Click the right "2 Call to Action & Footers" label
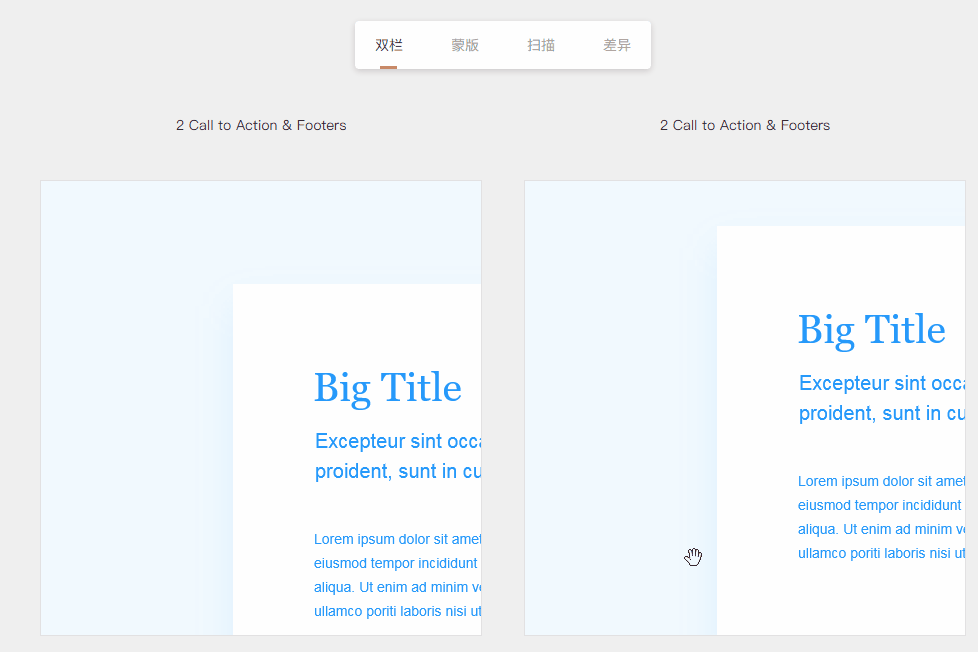 [745, 125]
